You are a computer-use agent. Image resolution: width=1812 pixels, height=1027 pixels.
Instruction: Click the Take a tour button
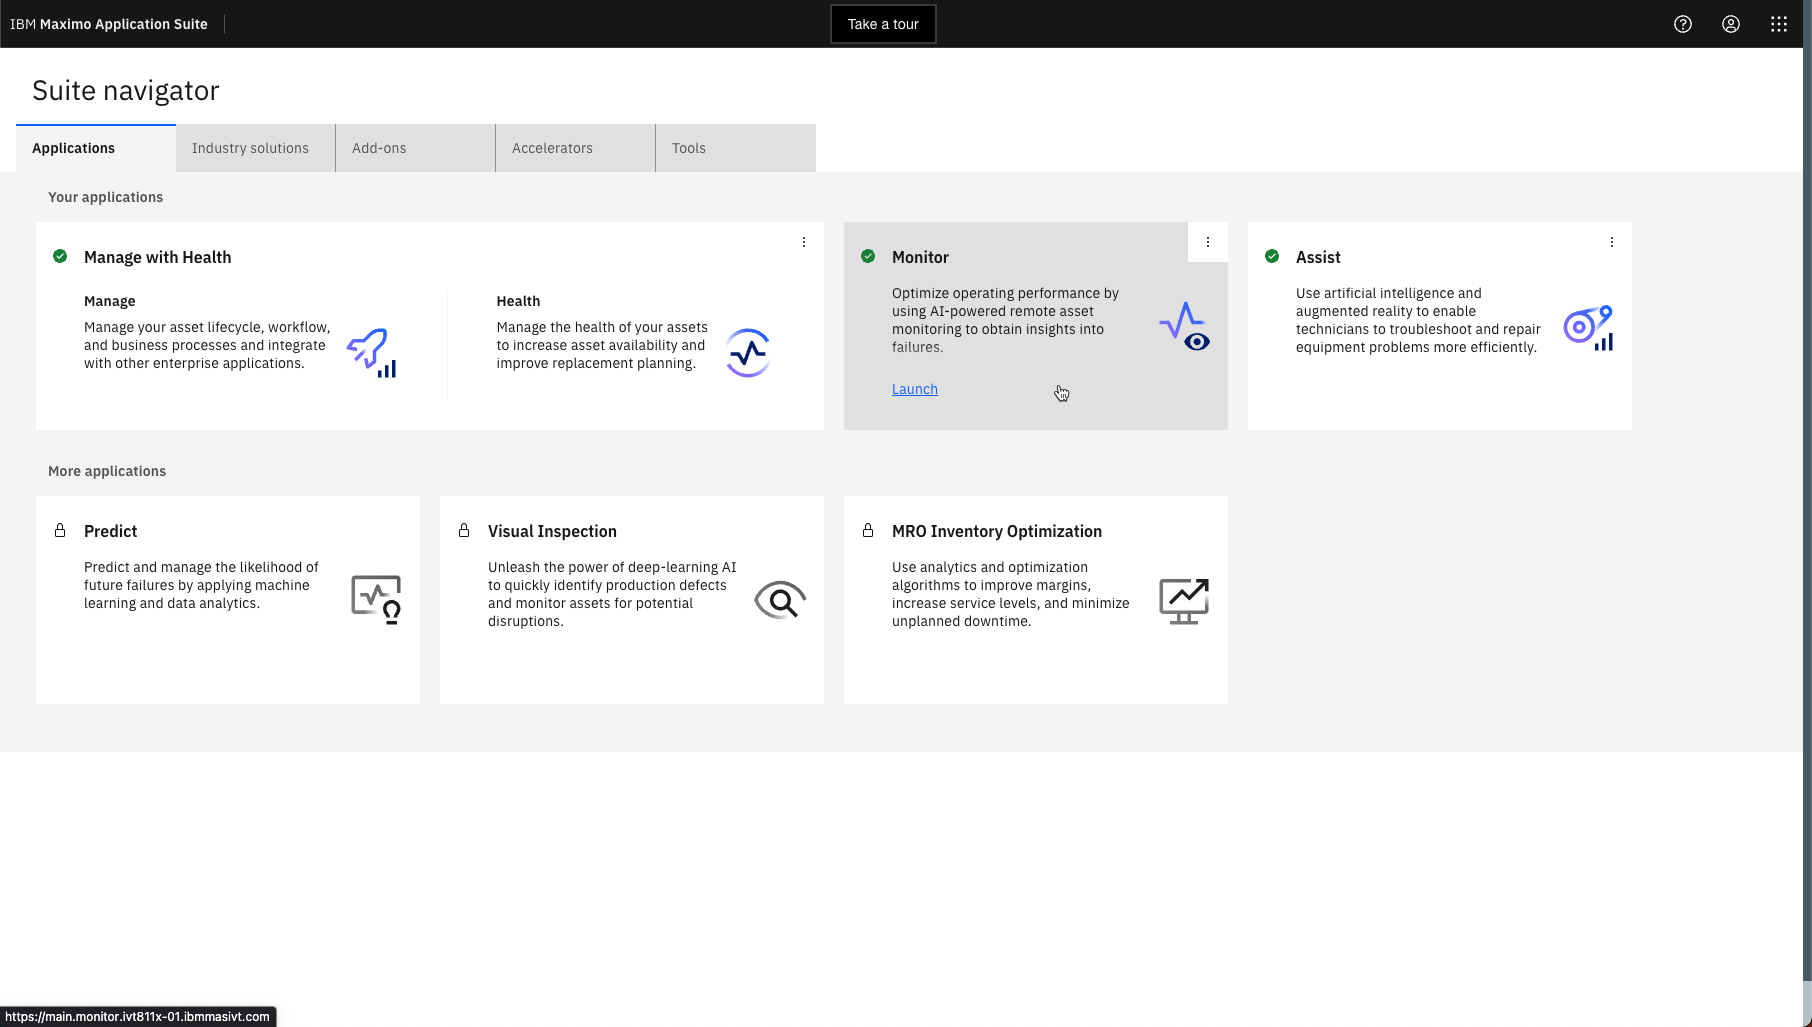pyautogui.click(x=883, y=24)
